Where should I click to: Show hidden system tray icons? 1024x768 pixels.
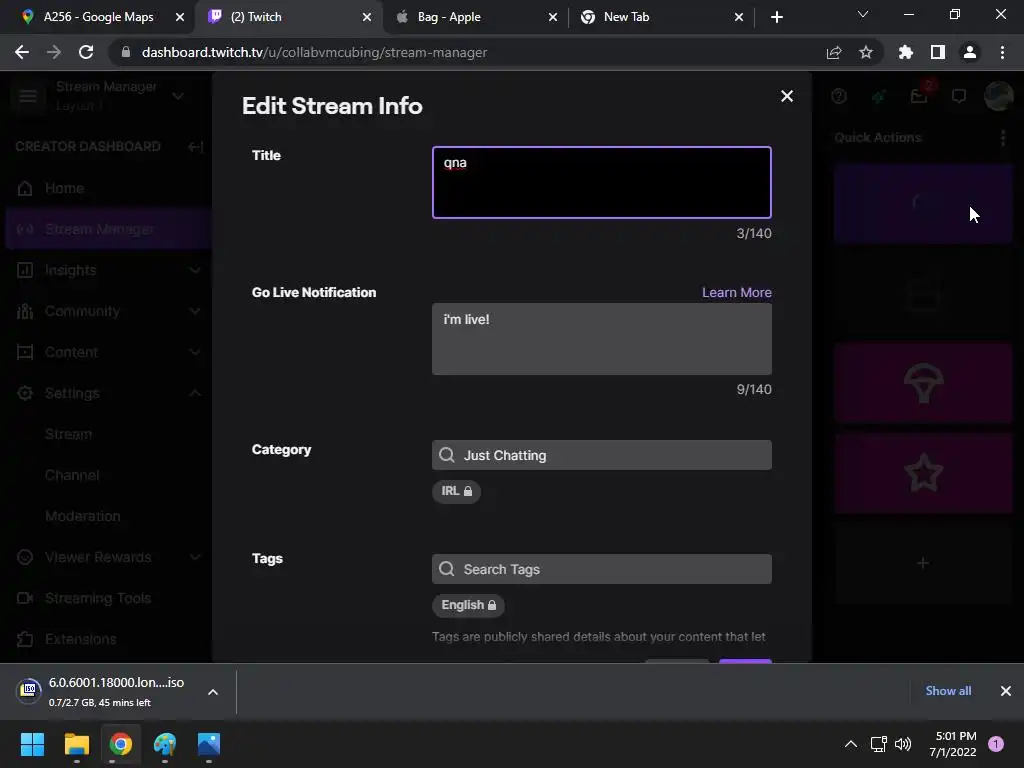point(851,744)
